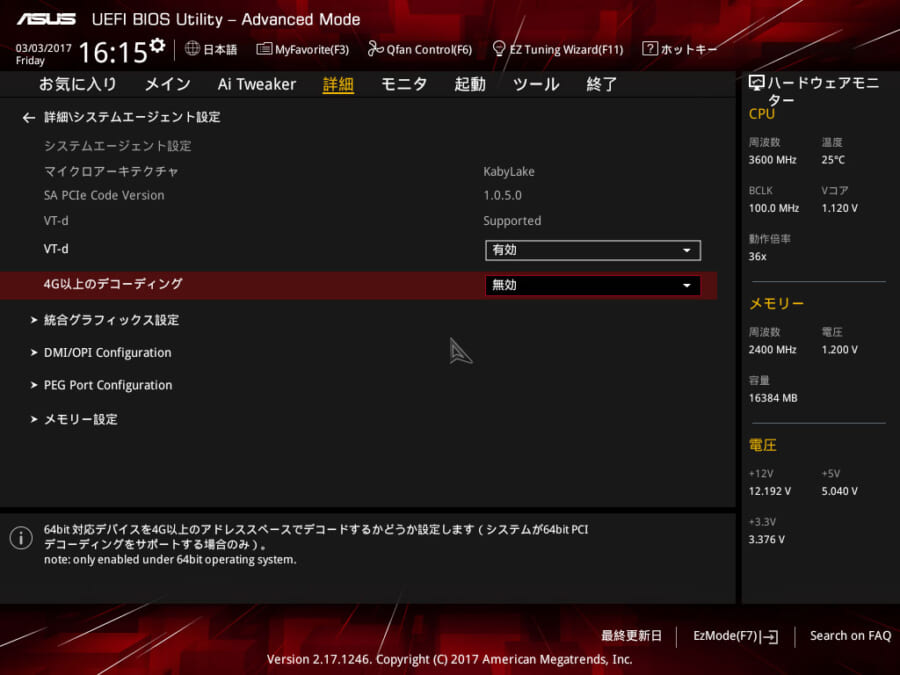Screen dimensions: 900x675
Task: Click the ハードウェアモニター panel title
Action: pos(823,91)
